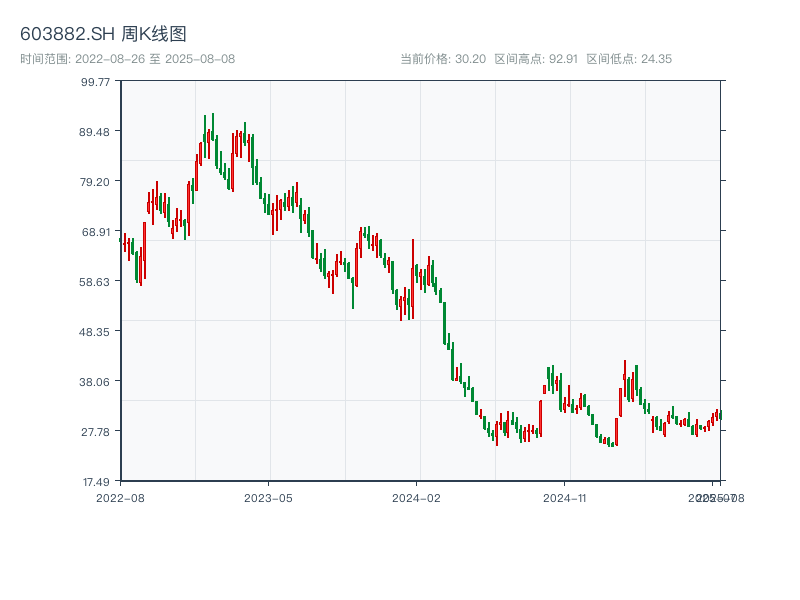Viewport: 800px width, 600px height.
Task: Select the 时间范围 date range text
Action: (x=127, y=59)
